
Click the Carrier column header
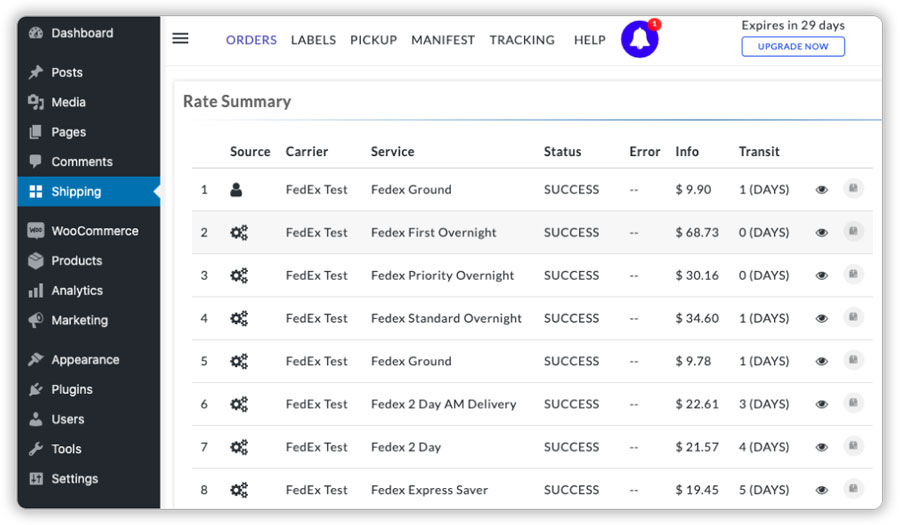[x=307, y=151]
